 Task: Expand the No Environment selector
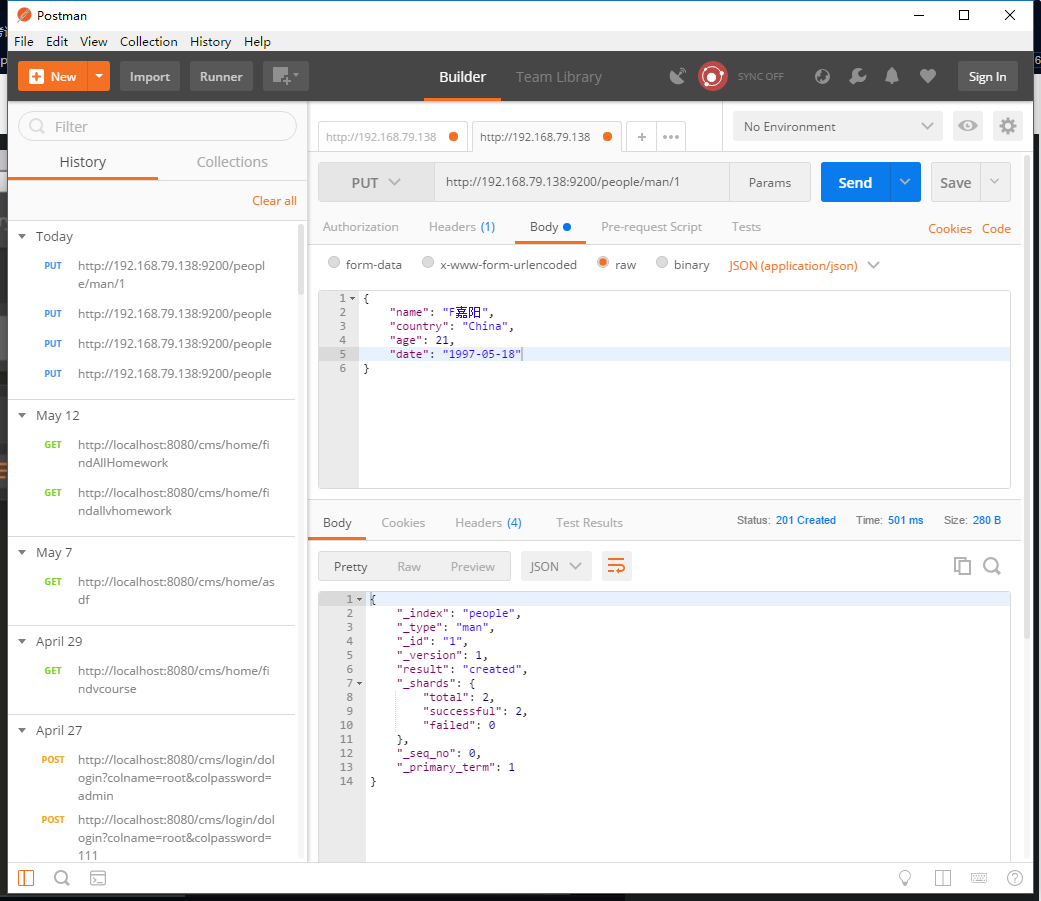(837, 126)
